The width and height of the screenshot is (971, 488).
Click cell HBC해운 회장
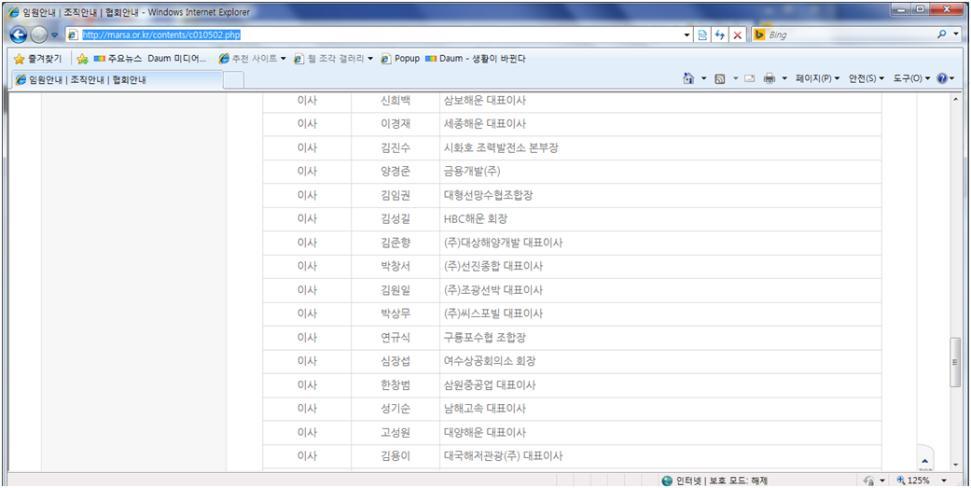[660, 219]
